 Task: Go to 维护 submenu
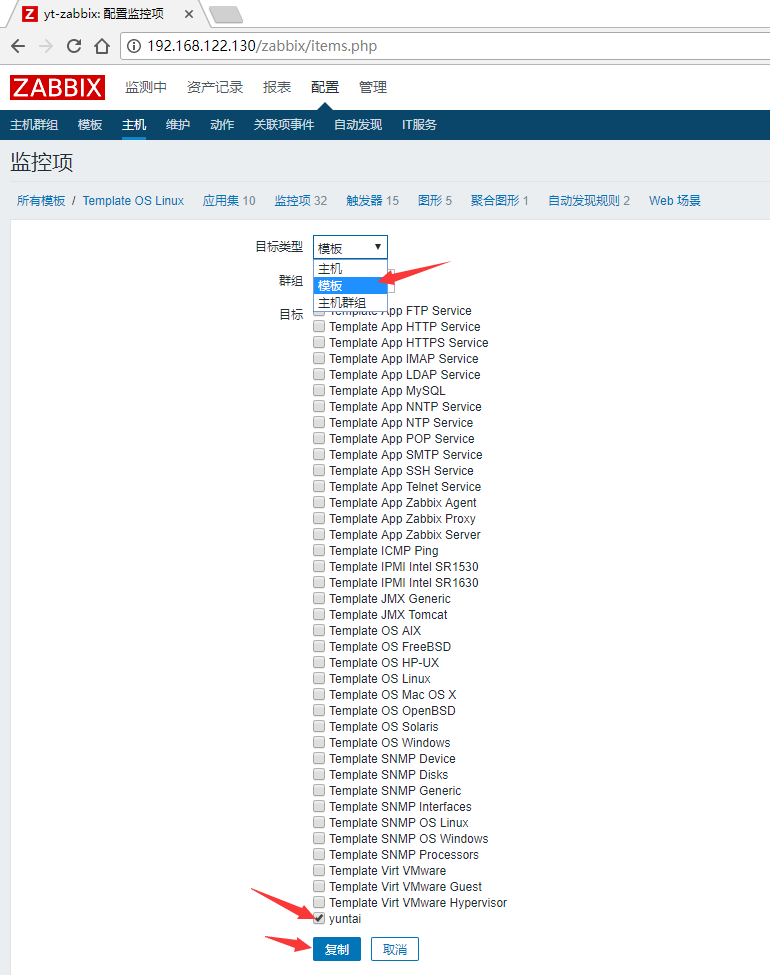(x=178, y=125)
